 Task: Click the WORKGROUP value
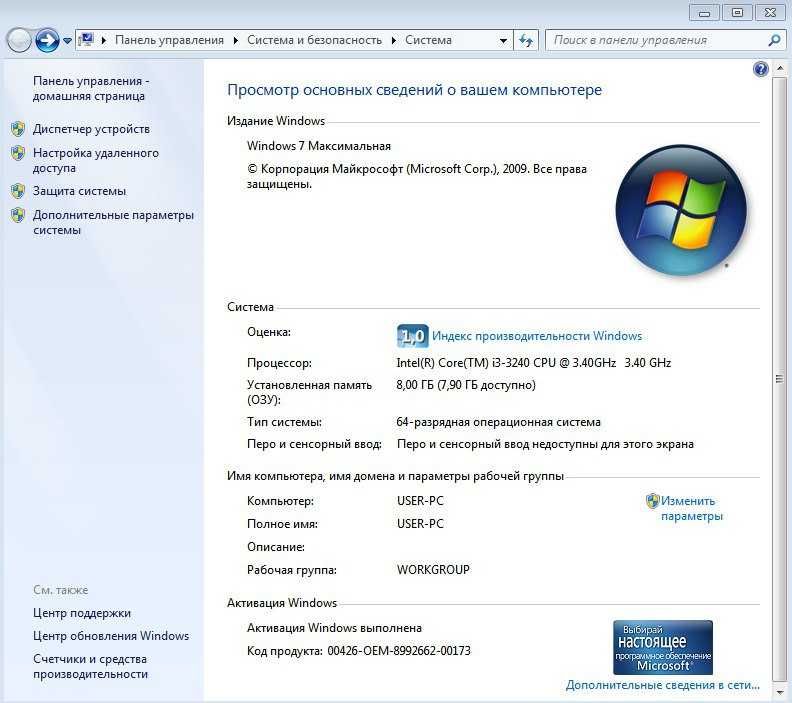[433, 570]
